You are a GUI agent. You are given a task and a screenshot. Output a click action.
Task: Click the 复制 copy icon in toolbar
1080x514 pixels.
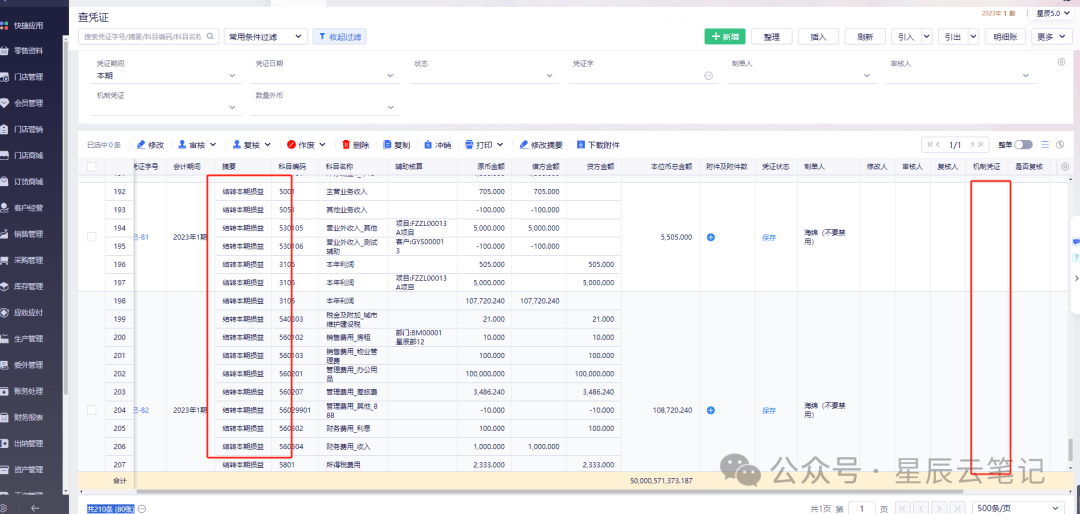click(x=387, y=145)
